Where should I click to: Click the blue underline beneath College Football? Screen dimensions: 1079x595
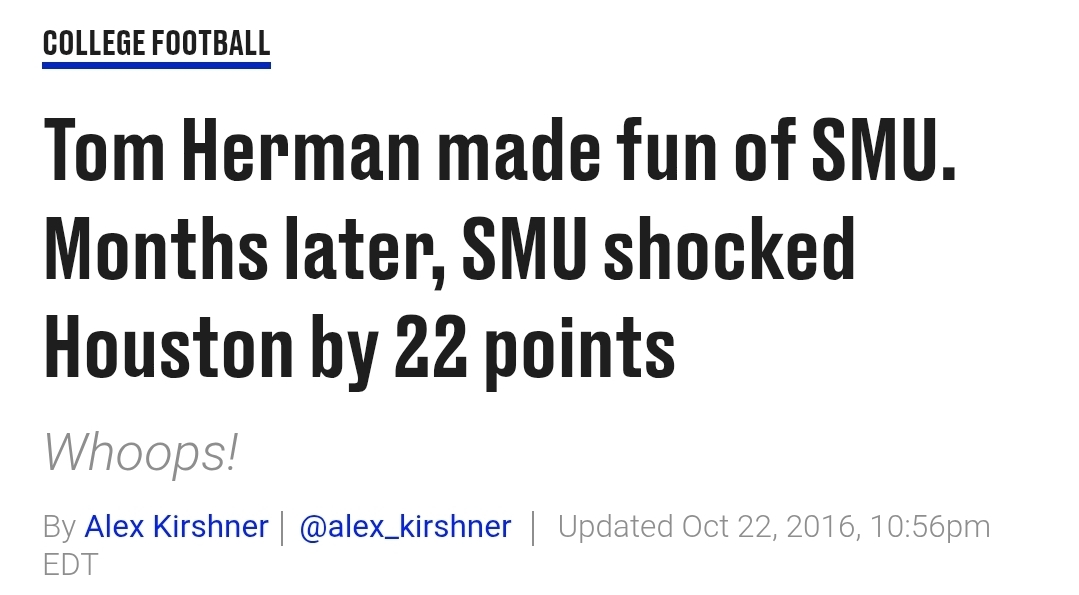click(x=156, y=65)
